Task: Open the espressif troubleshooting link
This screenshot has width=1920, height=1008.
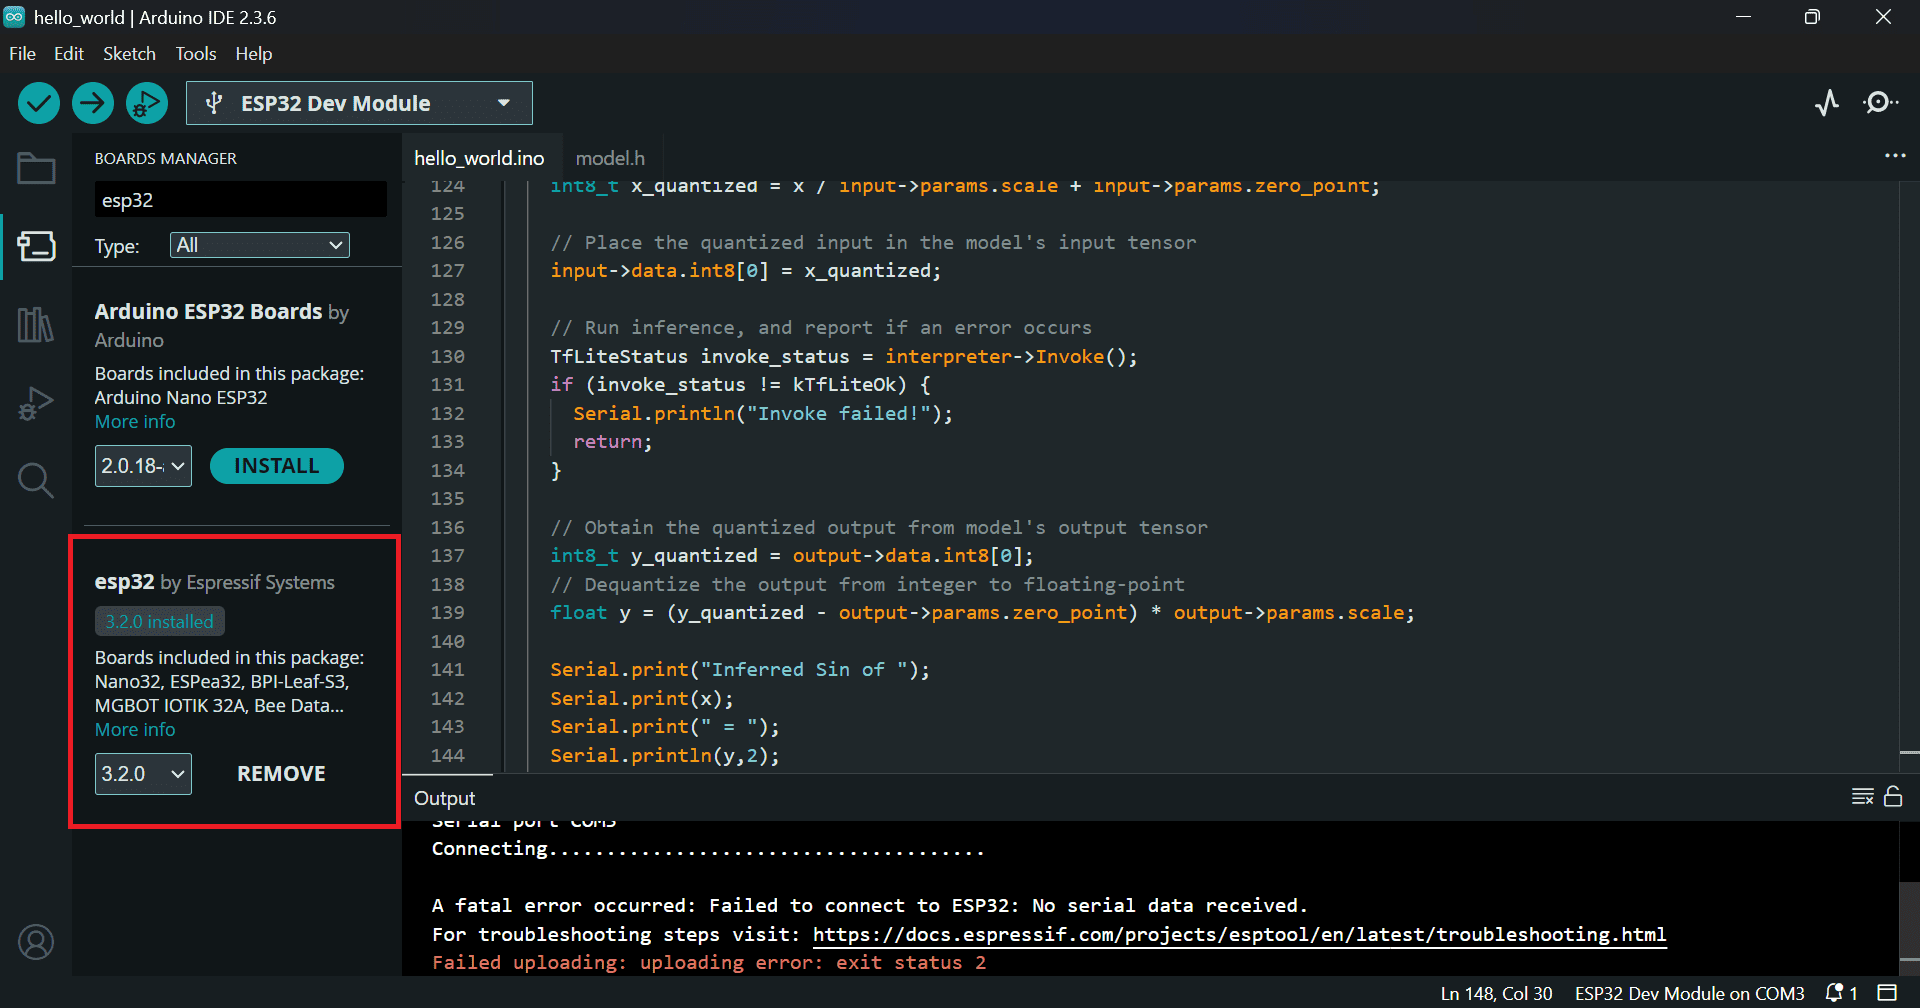Action: click(1239, 934)
